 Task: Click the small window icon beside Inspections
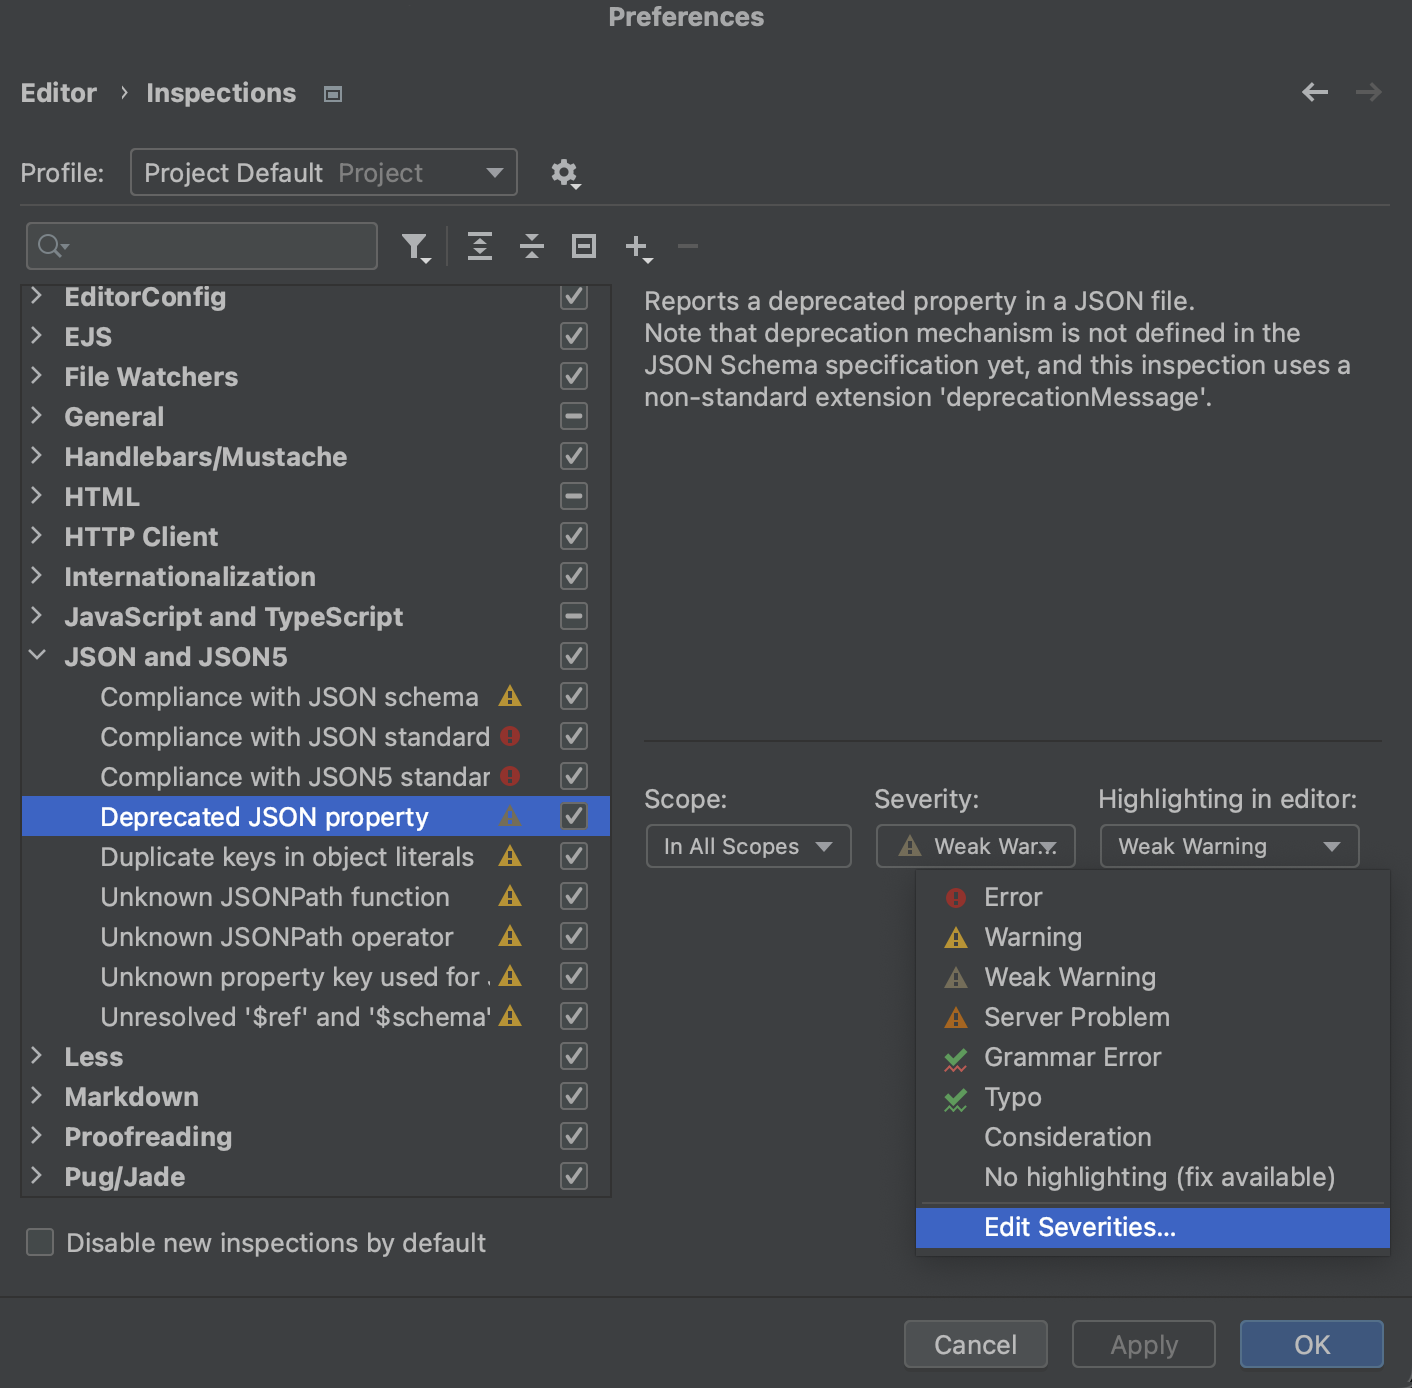(x=333, y=94)
